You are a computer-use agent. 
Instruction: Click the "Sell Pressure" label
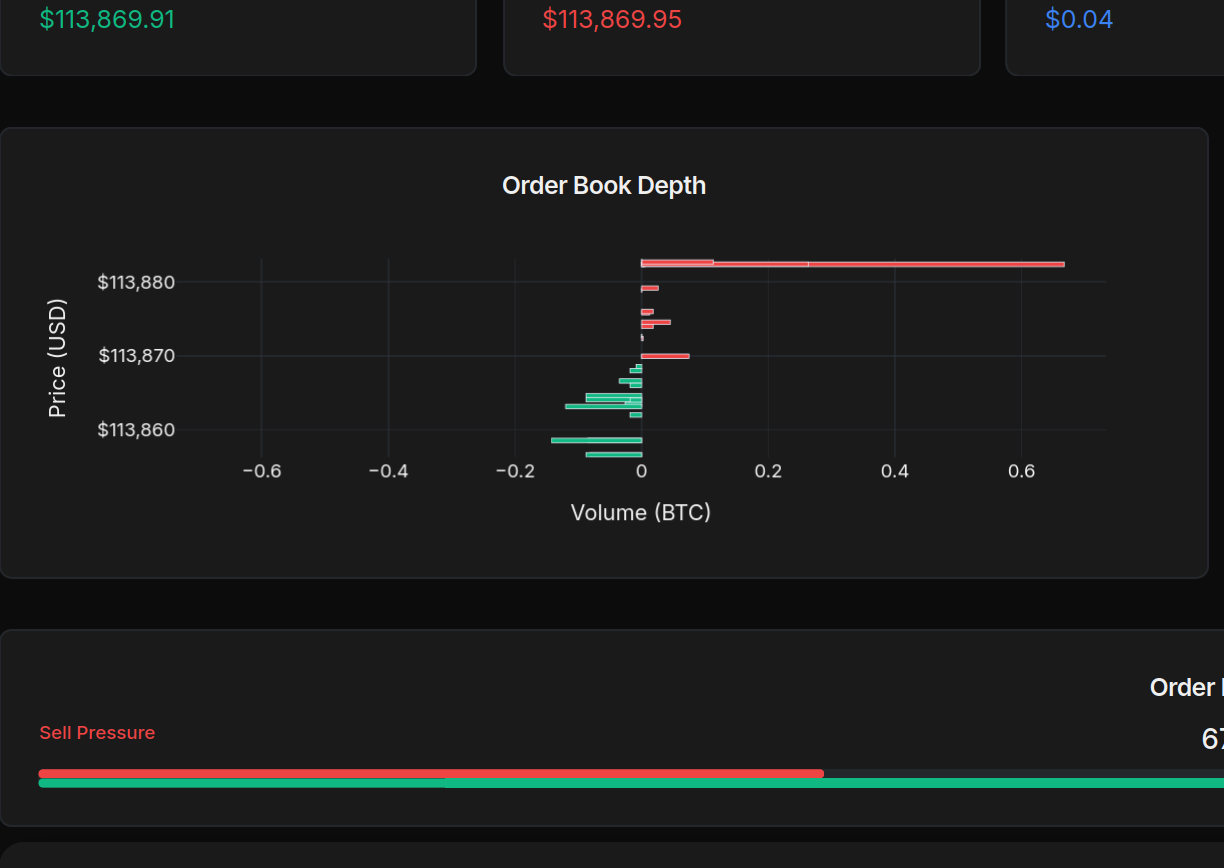[97, 733]
